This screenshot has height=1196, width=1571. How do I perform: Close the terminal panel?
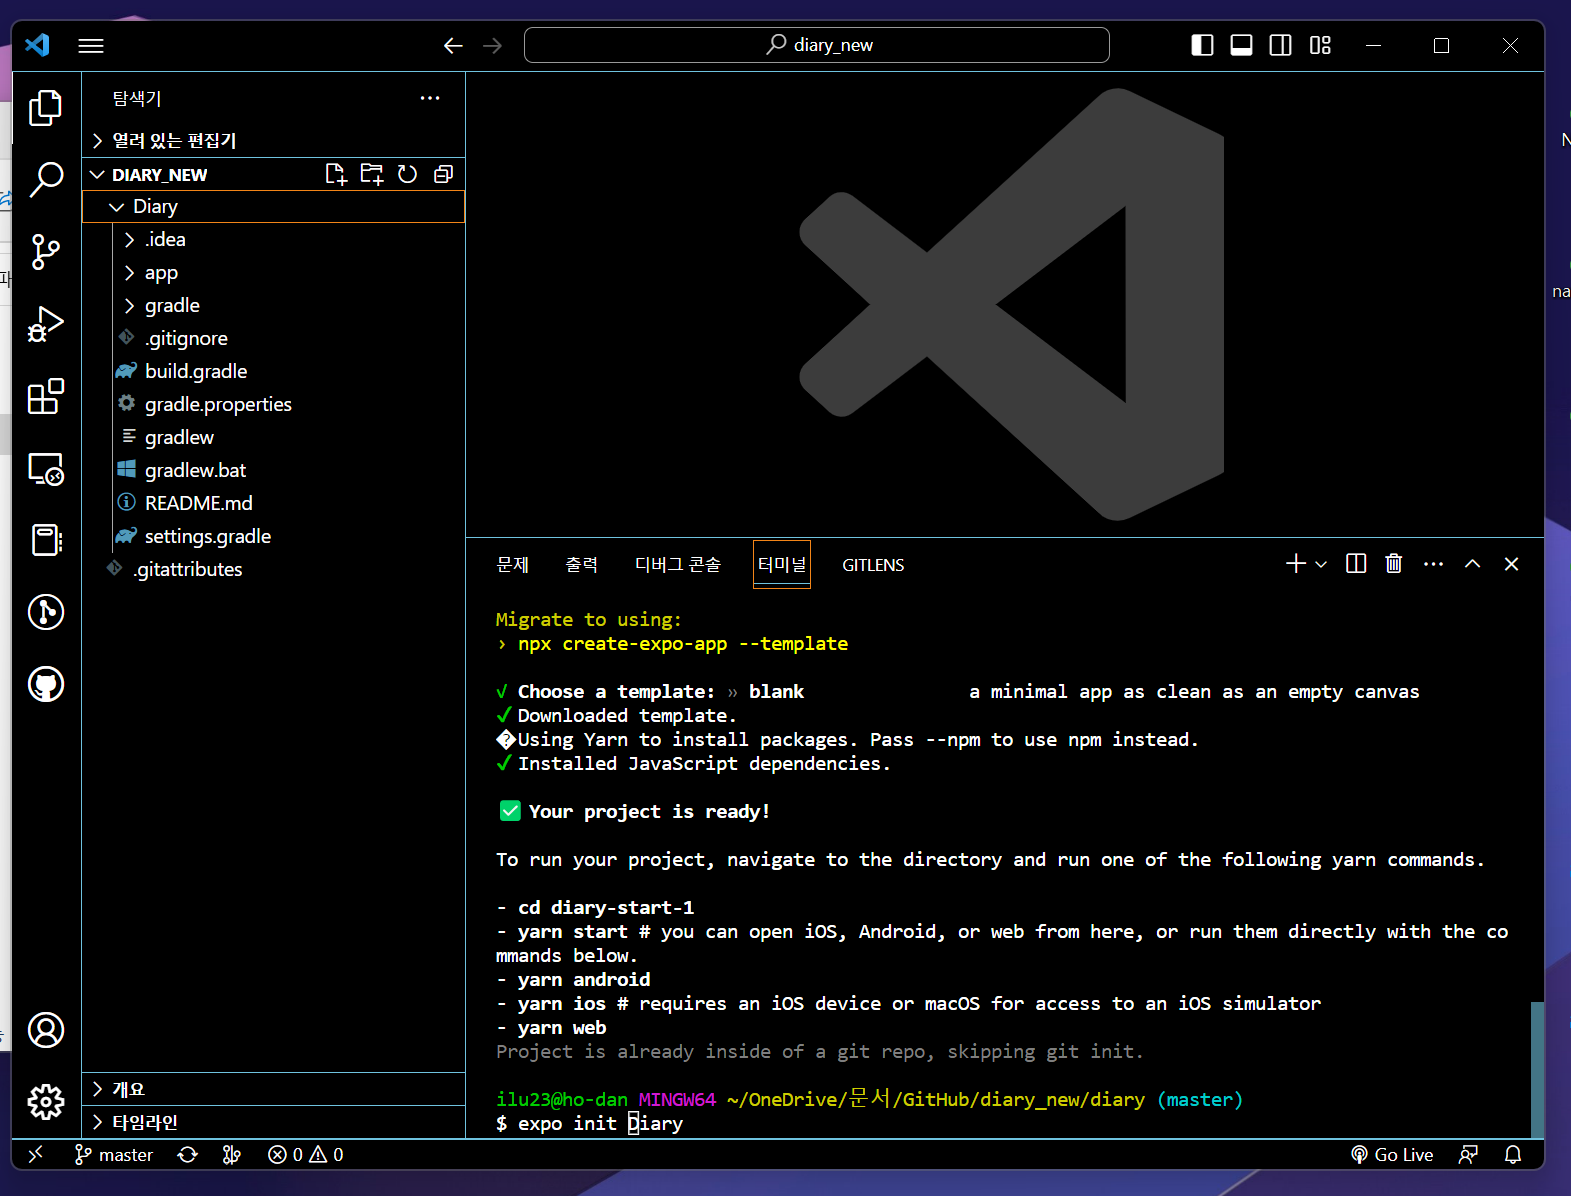(1511, 564)
